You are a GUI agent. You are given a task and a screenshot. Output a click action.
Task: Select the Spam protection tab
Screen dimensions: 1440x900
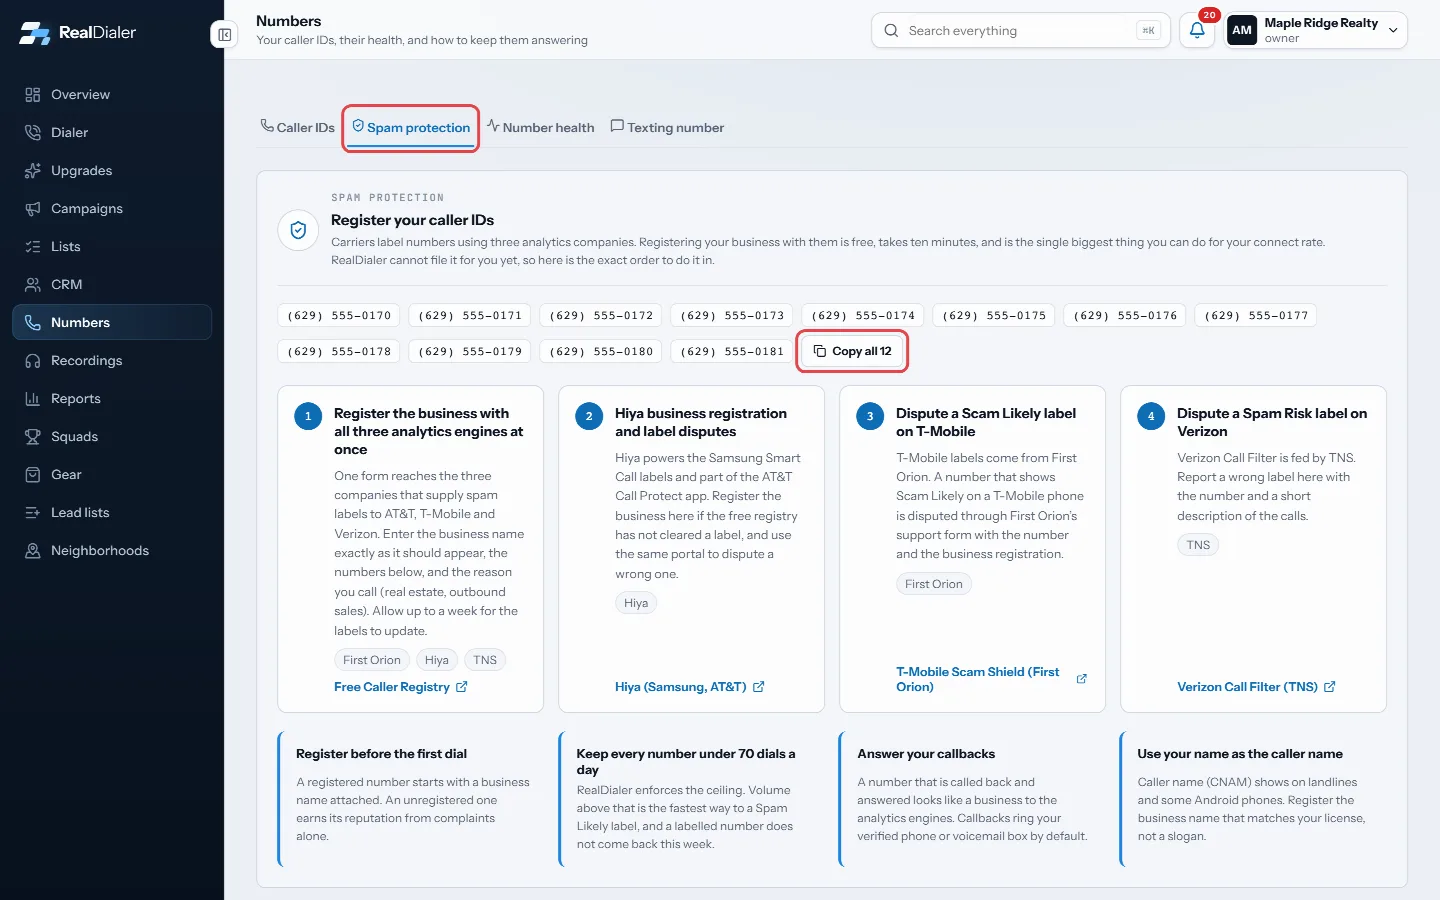click(x=411, y=128)
